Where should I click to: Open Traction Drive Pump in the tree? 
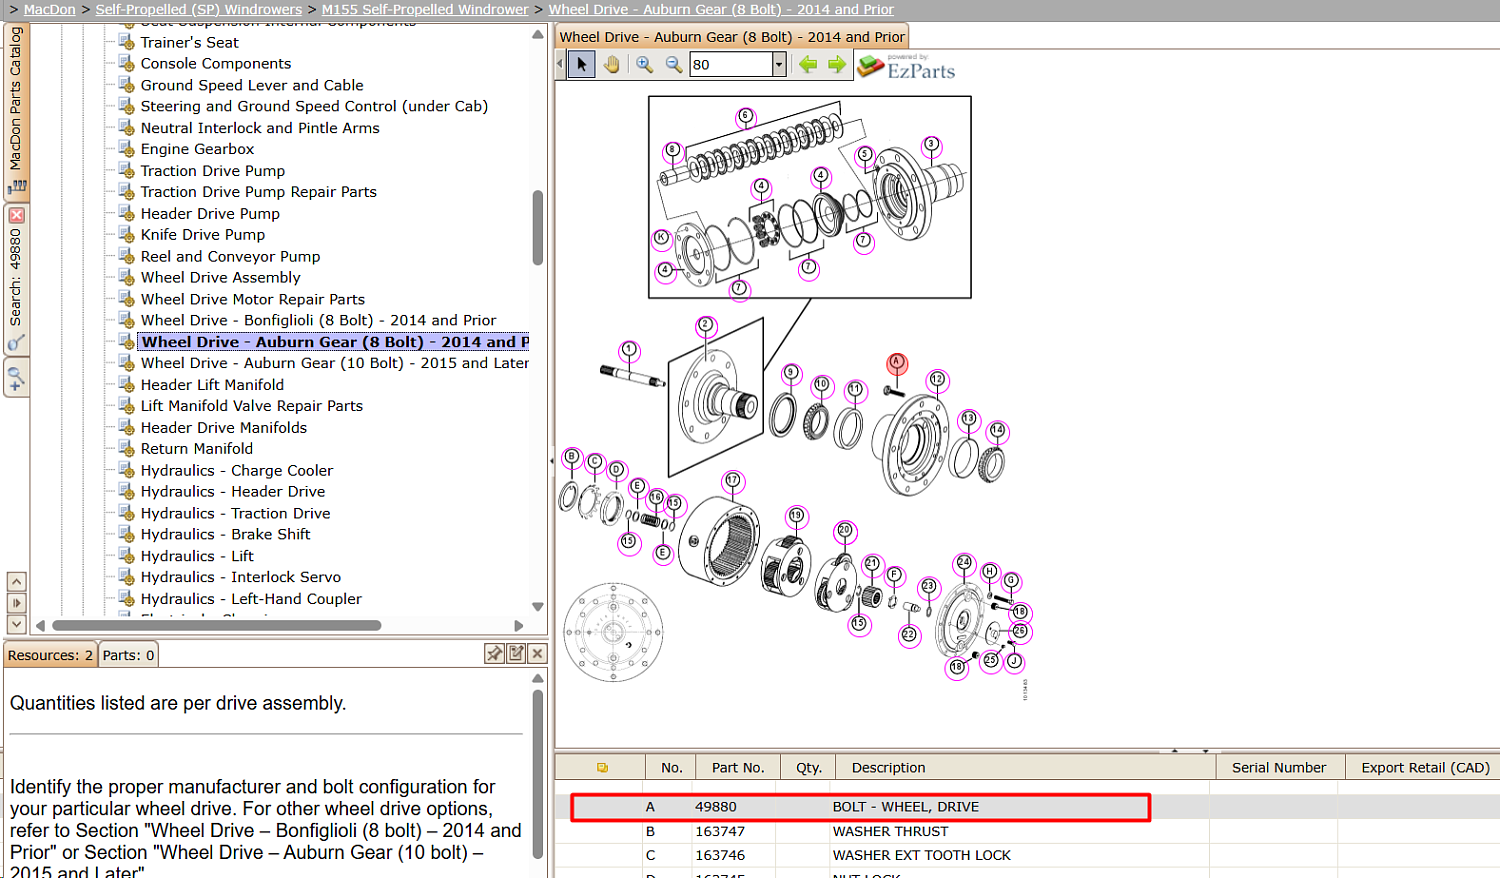[x=213, y=171]
